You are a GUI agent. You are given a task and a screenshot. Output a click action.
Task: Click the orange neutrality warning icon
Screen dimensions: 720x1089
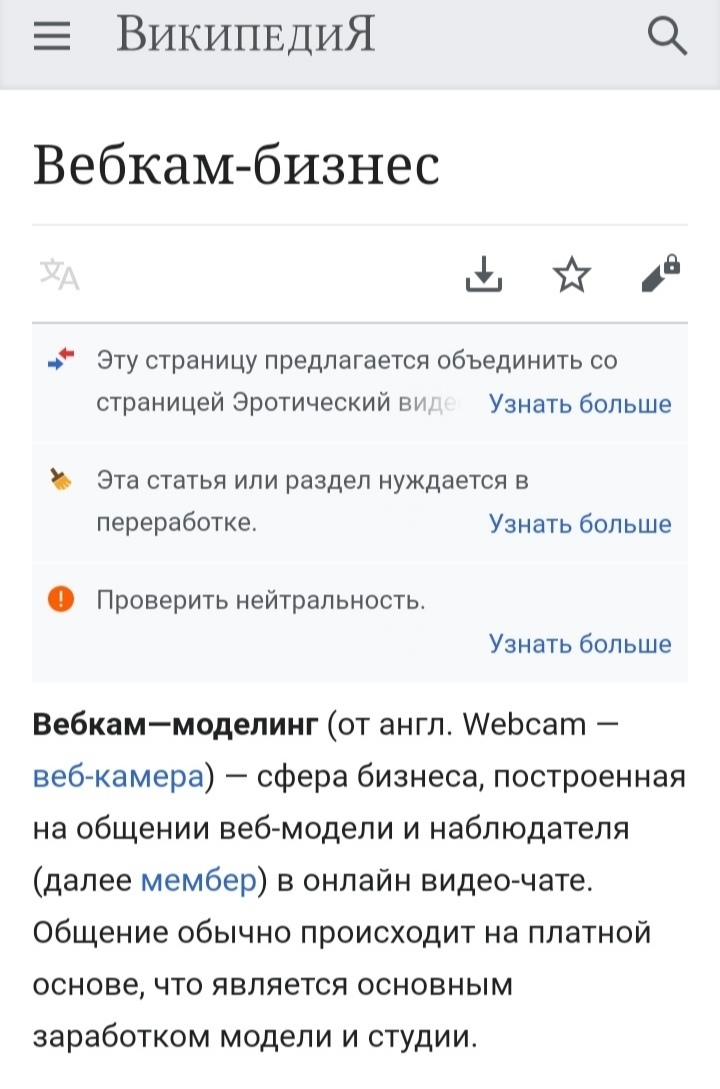[61, 600]
